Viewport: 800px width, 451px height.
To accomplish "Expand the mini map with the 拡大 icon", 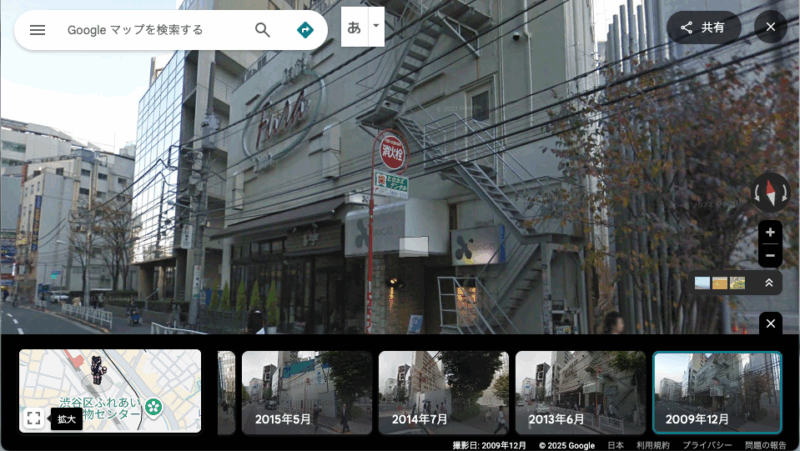I will pyautogui.click(x=34, y=418).
